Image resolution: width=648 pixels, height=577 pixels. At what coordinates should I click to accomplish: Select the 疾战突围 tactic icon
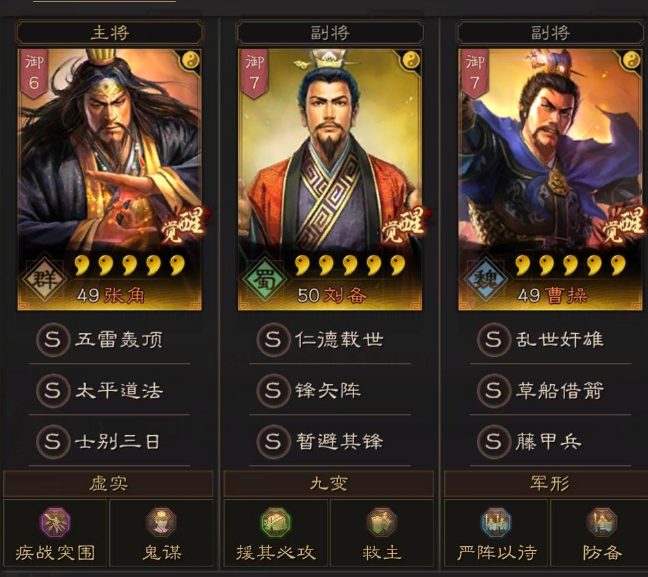(x=55, y=522)
